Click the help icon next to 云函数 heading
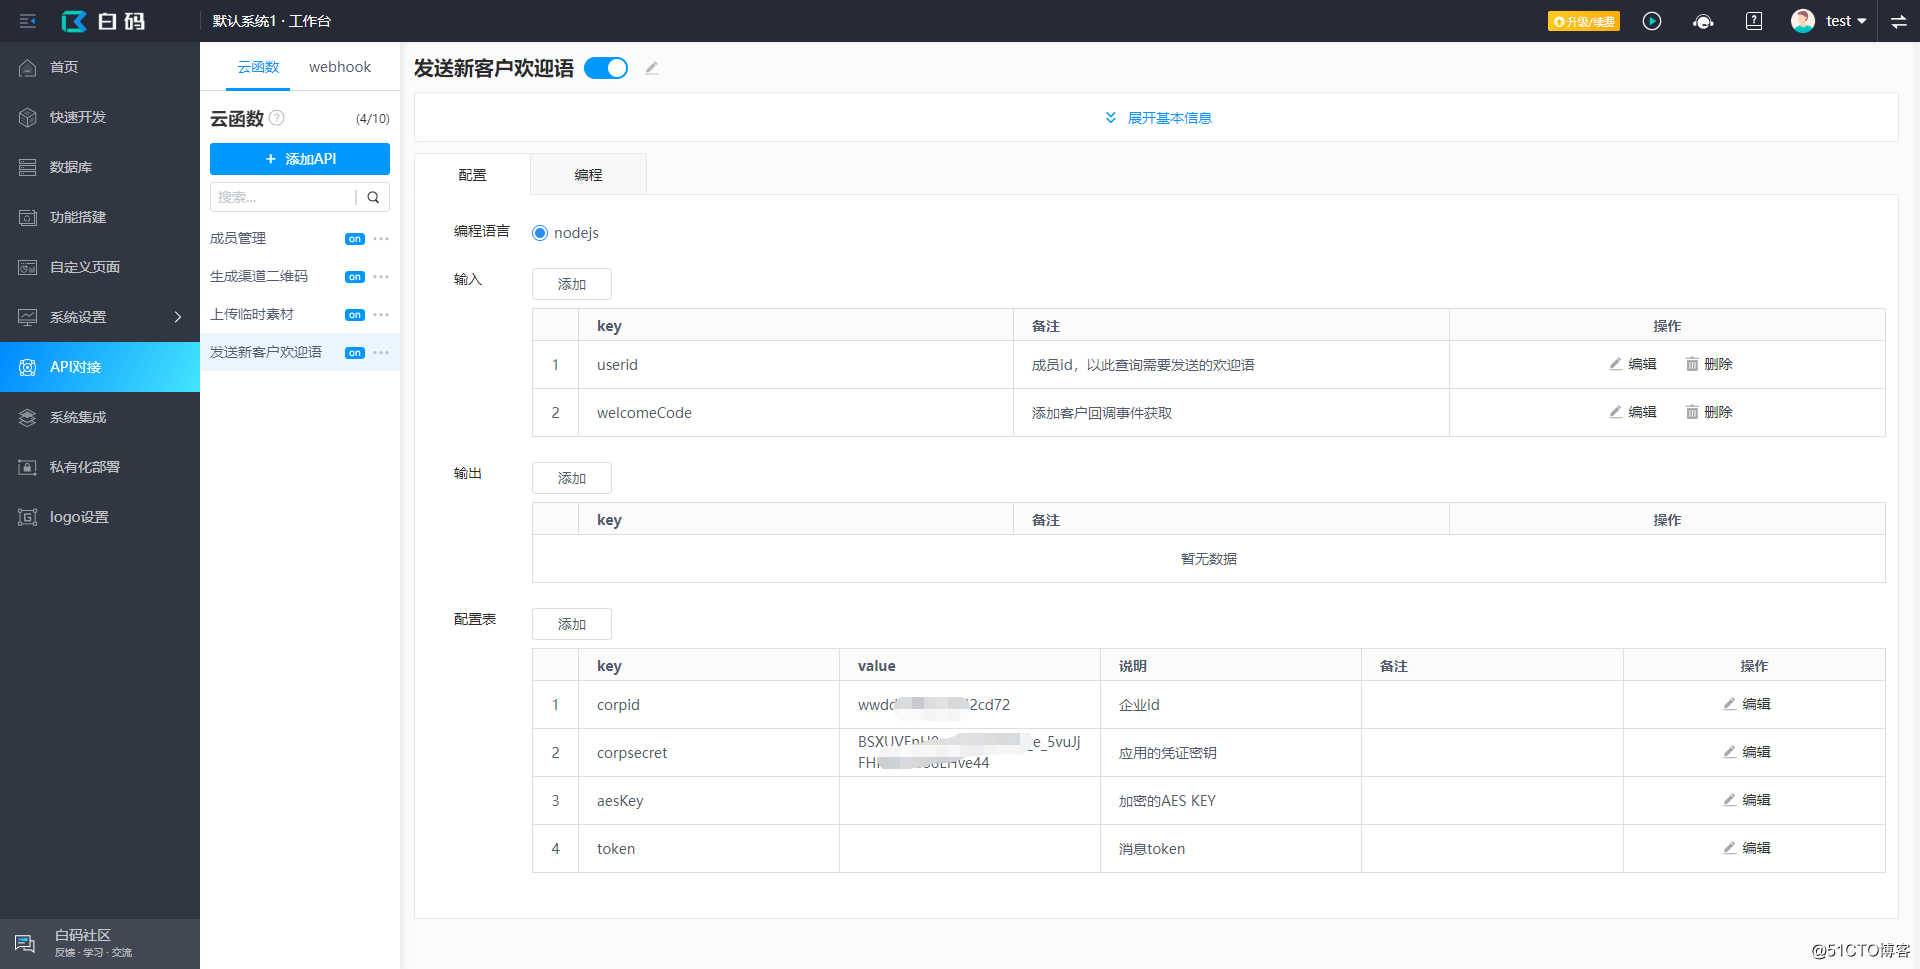This screenshot has height=969, width=1920. tap(277, 118)
